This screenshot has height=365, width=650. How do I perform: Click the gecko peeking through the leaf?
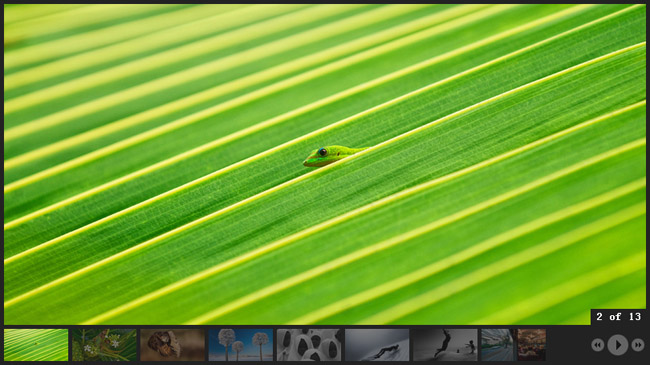pos(334,156)
